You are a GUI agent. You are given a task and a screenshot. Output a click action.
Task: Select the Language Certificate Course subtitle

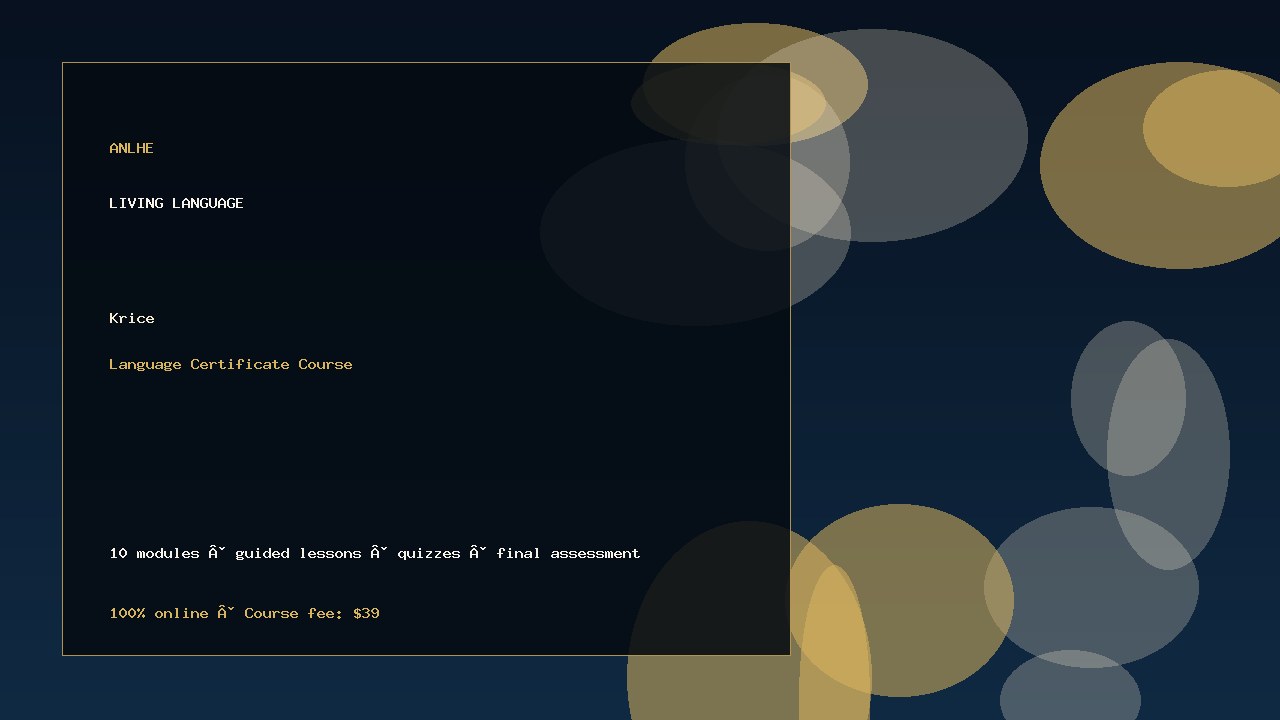click(231, 364)
